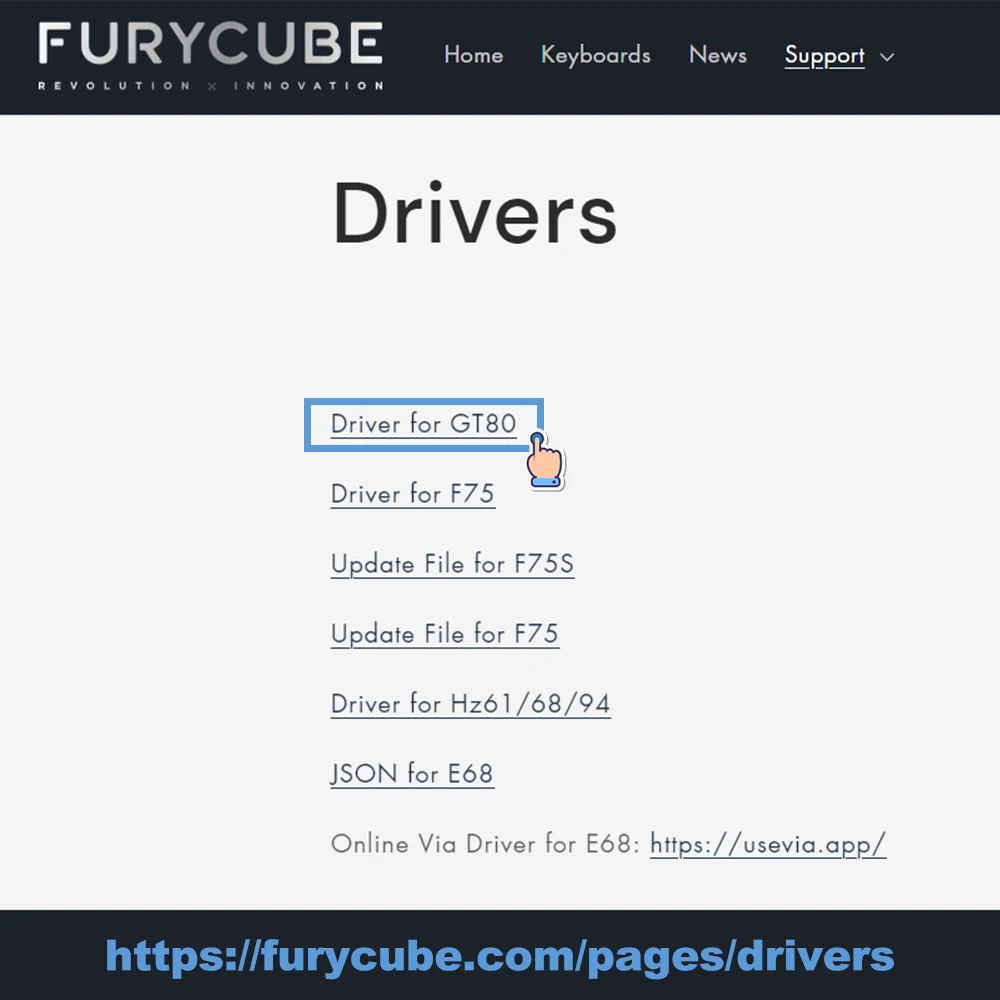Viewport: 1000px width, 1000px height.
Task: Open the Driver for GT80 link
Action: point(423,424)
